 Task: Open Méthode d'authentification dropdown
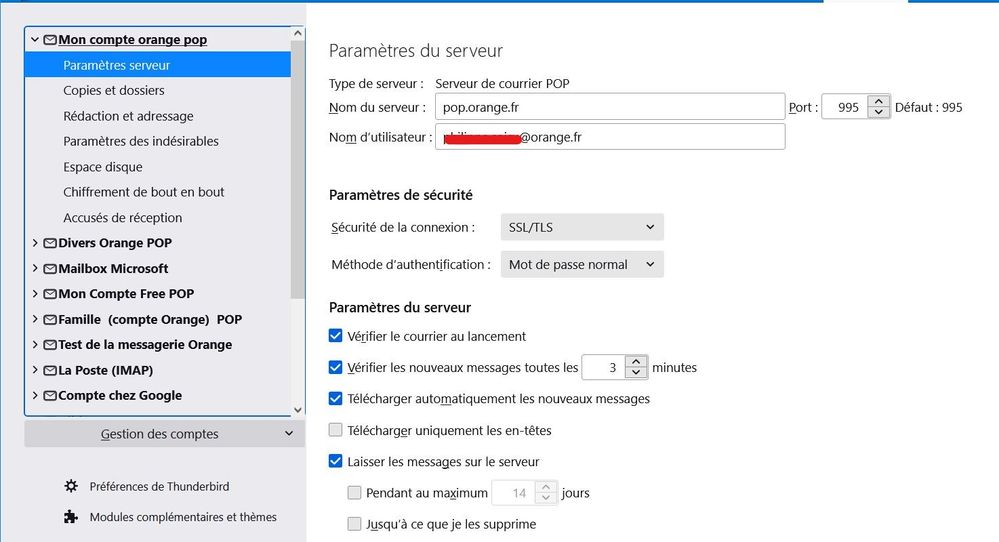pyautogui.click(x=581, y=264)
